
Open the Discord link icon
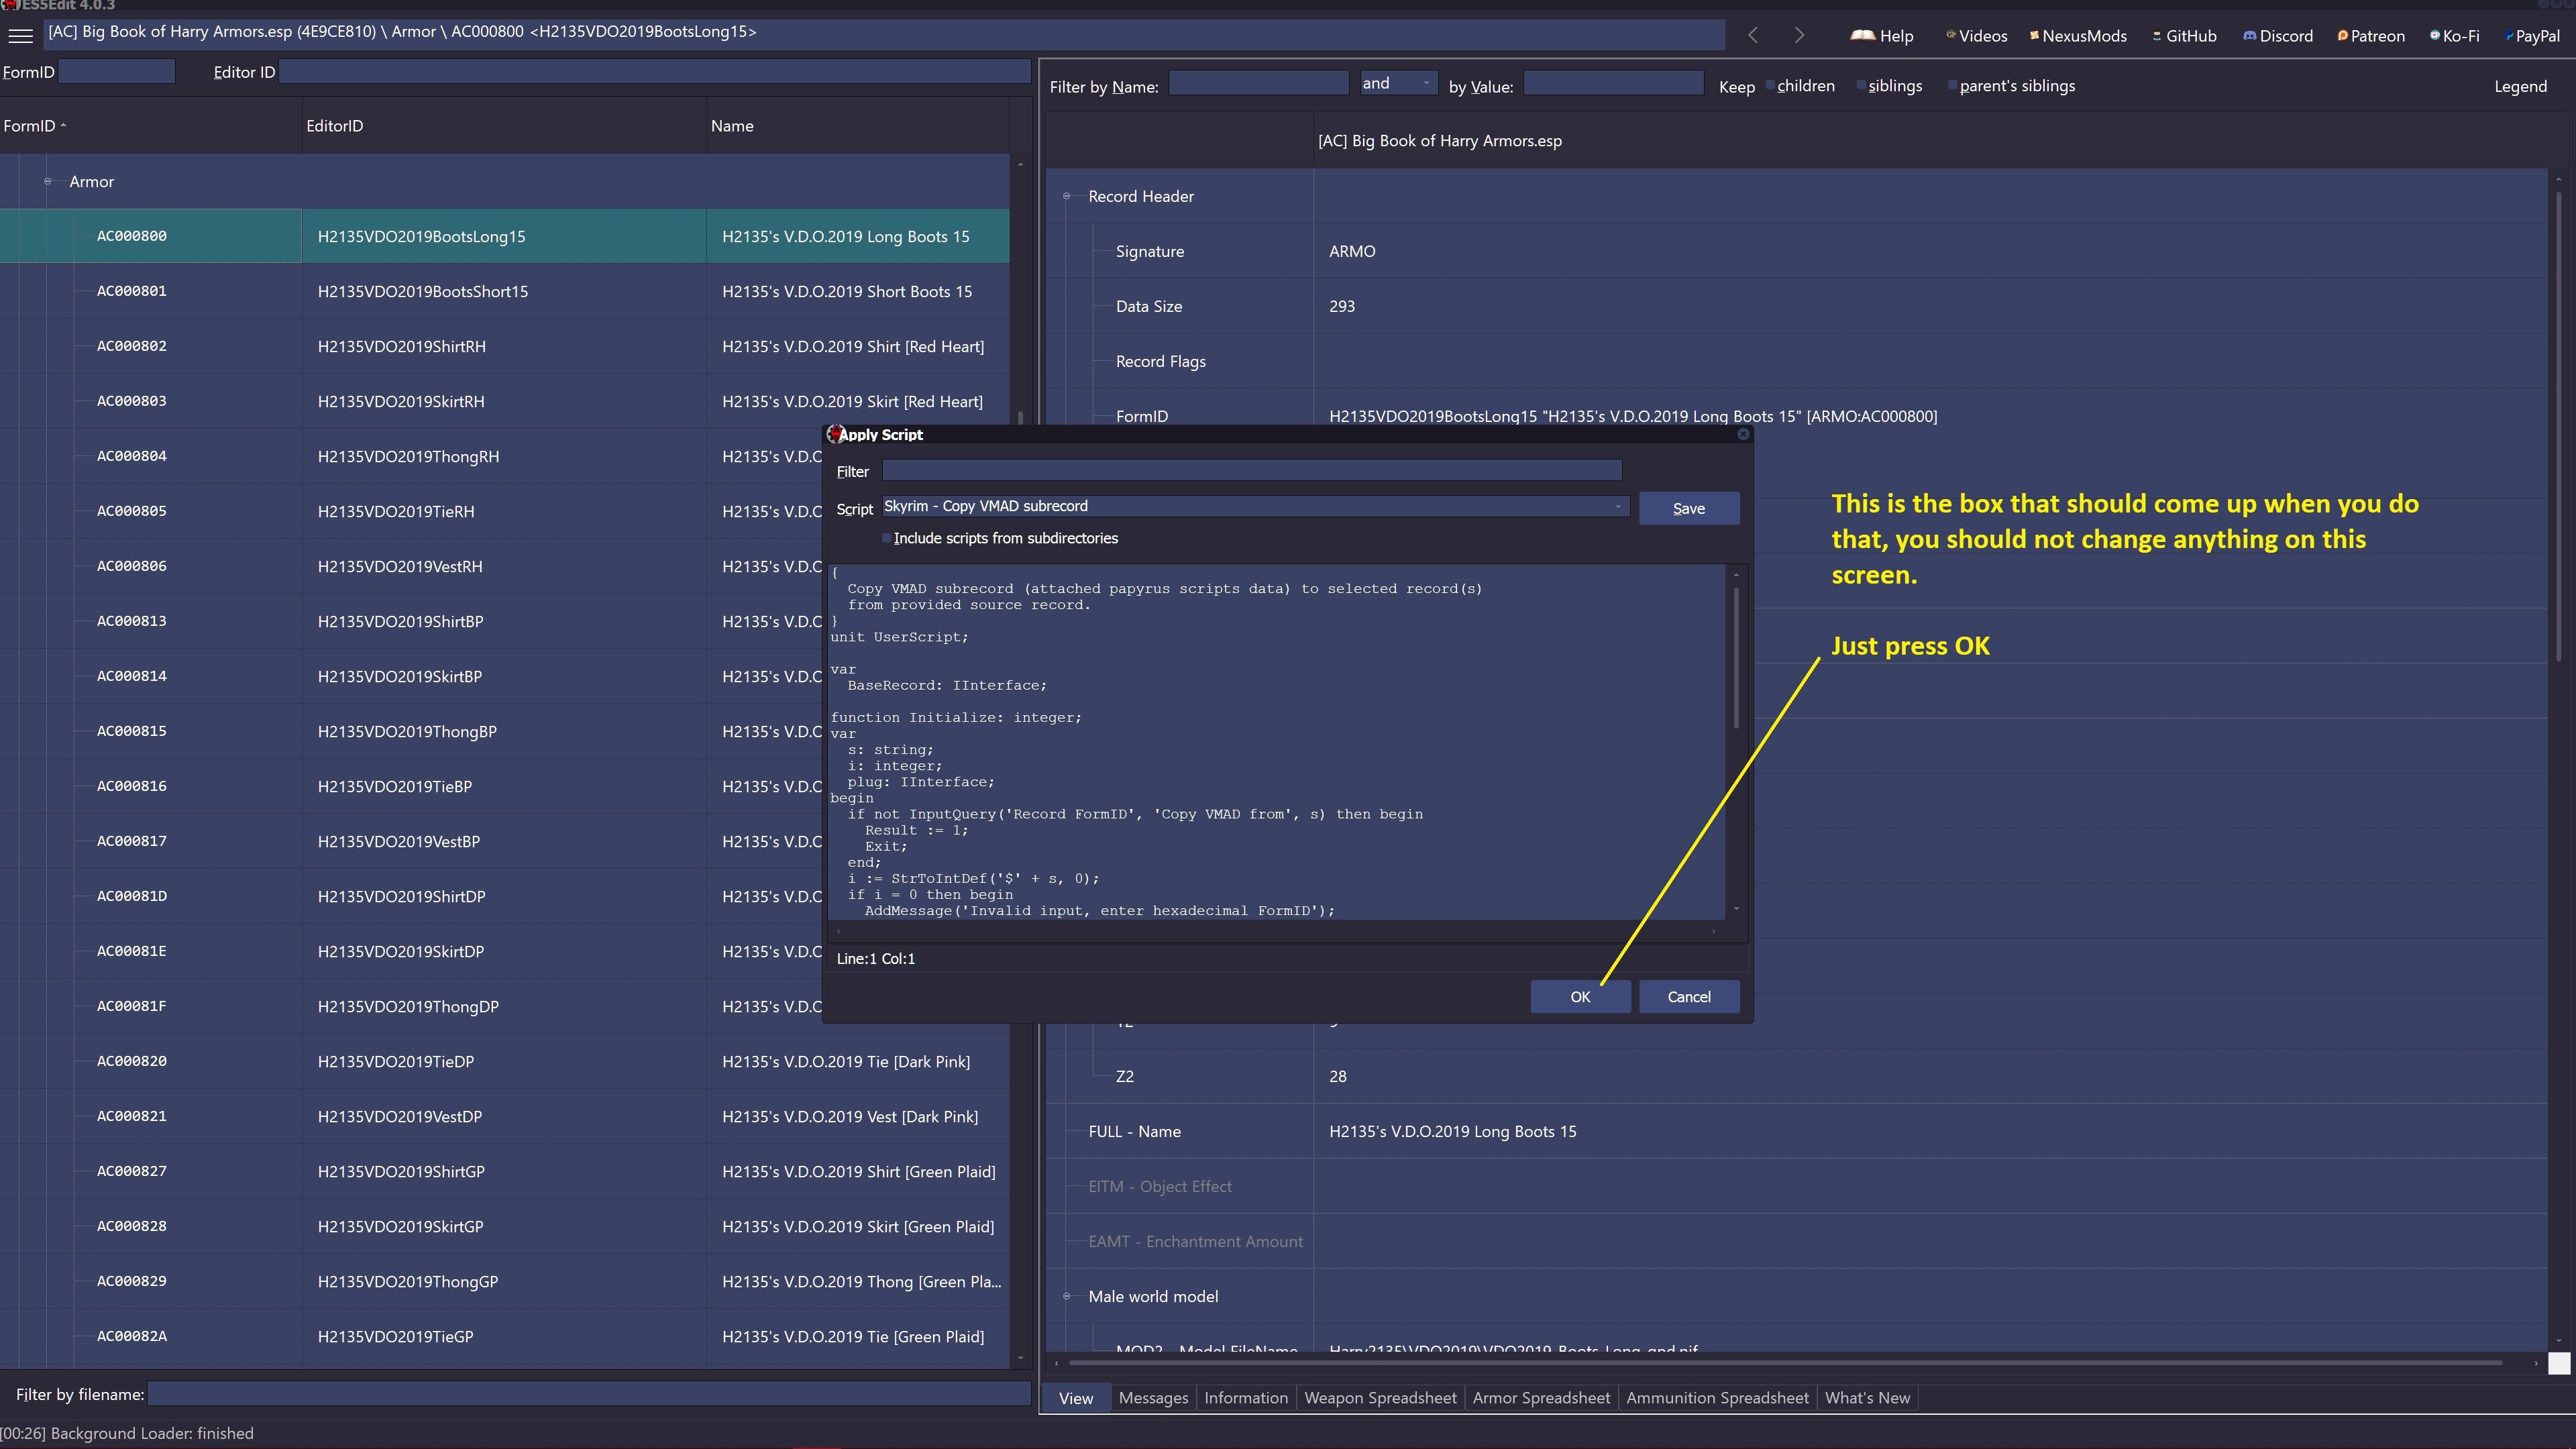click(x=2249, y=36)
